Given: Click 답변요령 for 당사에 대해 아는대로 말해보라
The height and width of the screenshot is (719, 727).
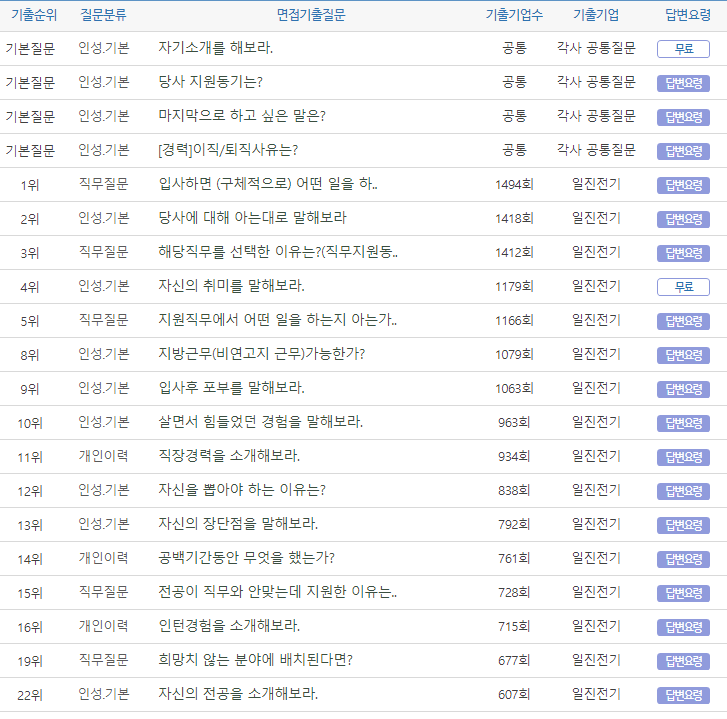Looking at the screenshot, I should pos(683,219).
